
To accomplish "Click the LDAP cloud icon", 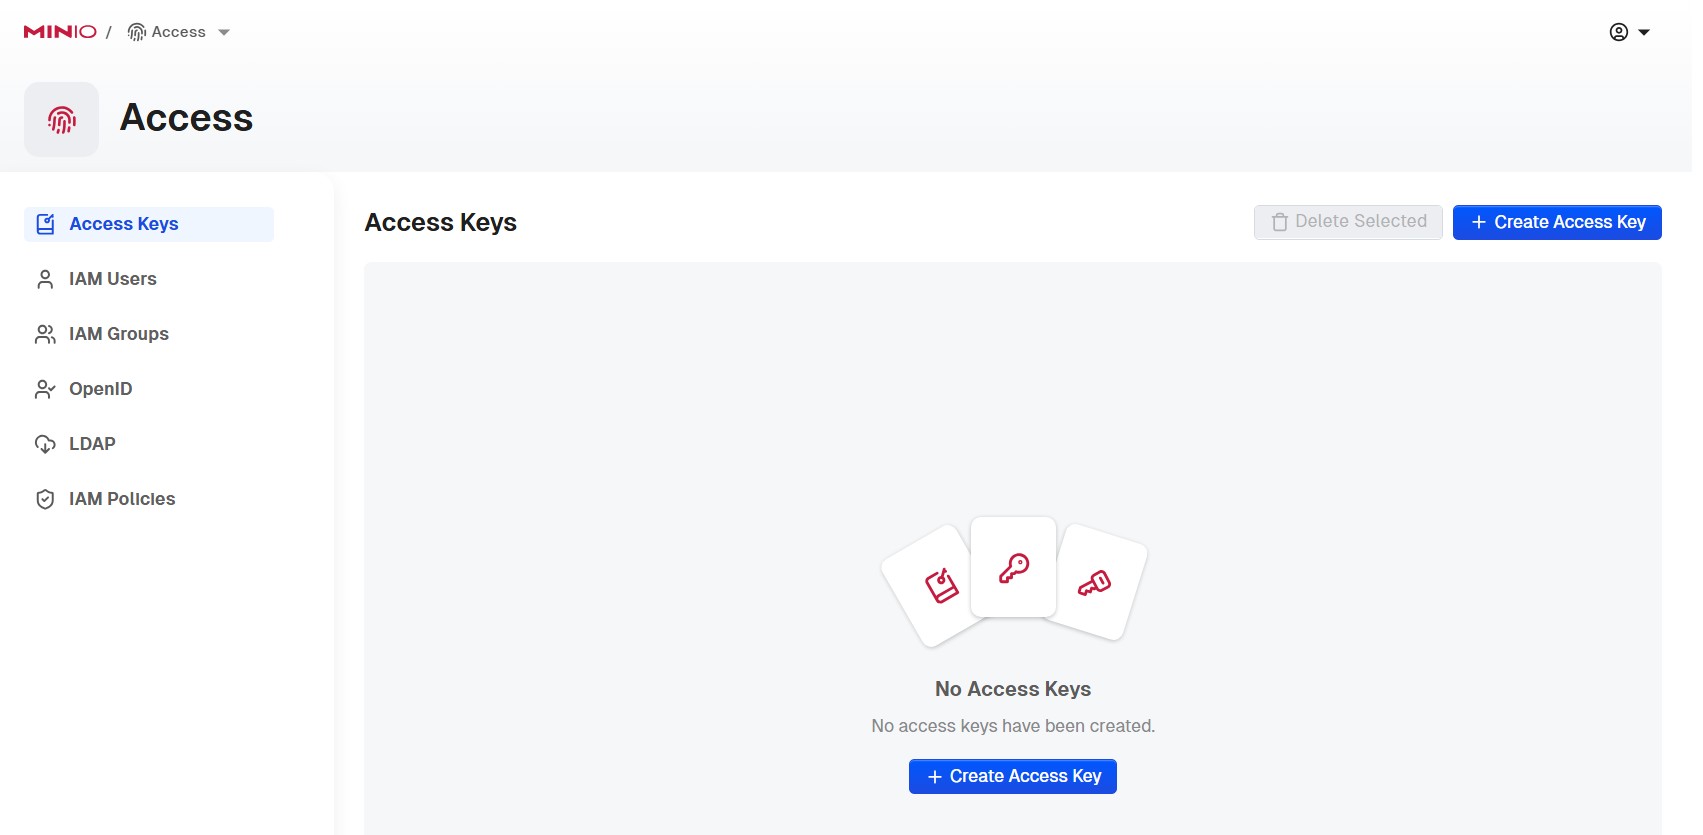I will 45,444.
